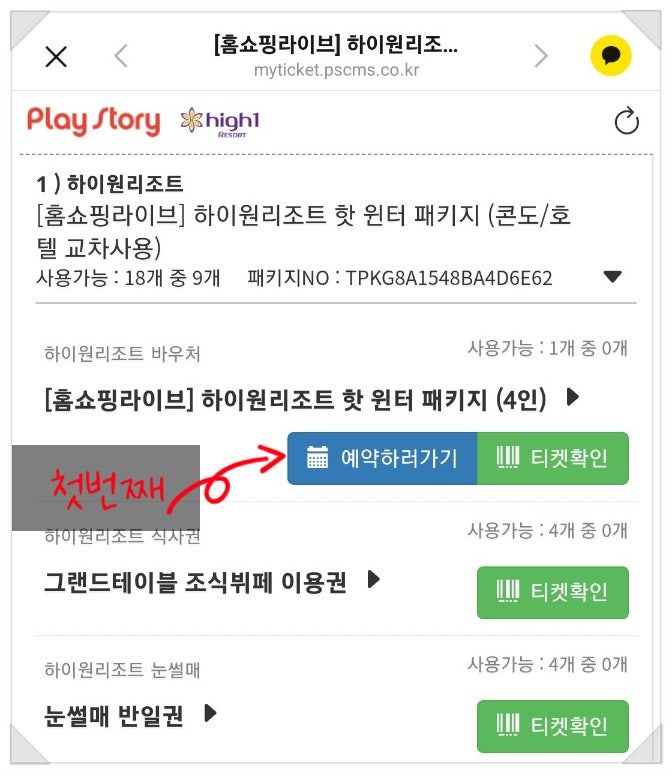Go forward with the right chevron arrow
672x774 pixels.
click(x=541, y=55)
